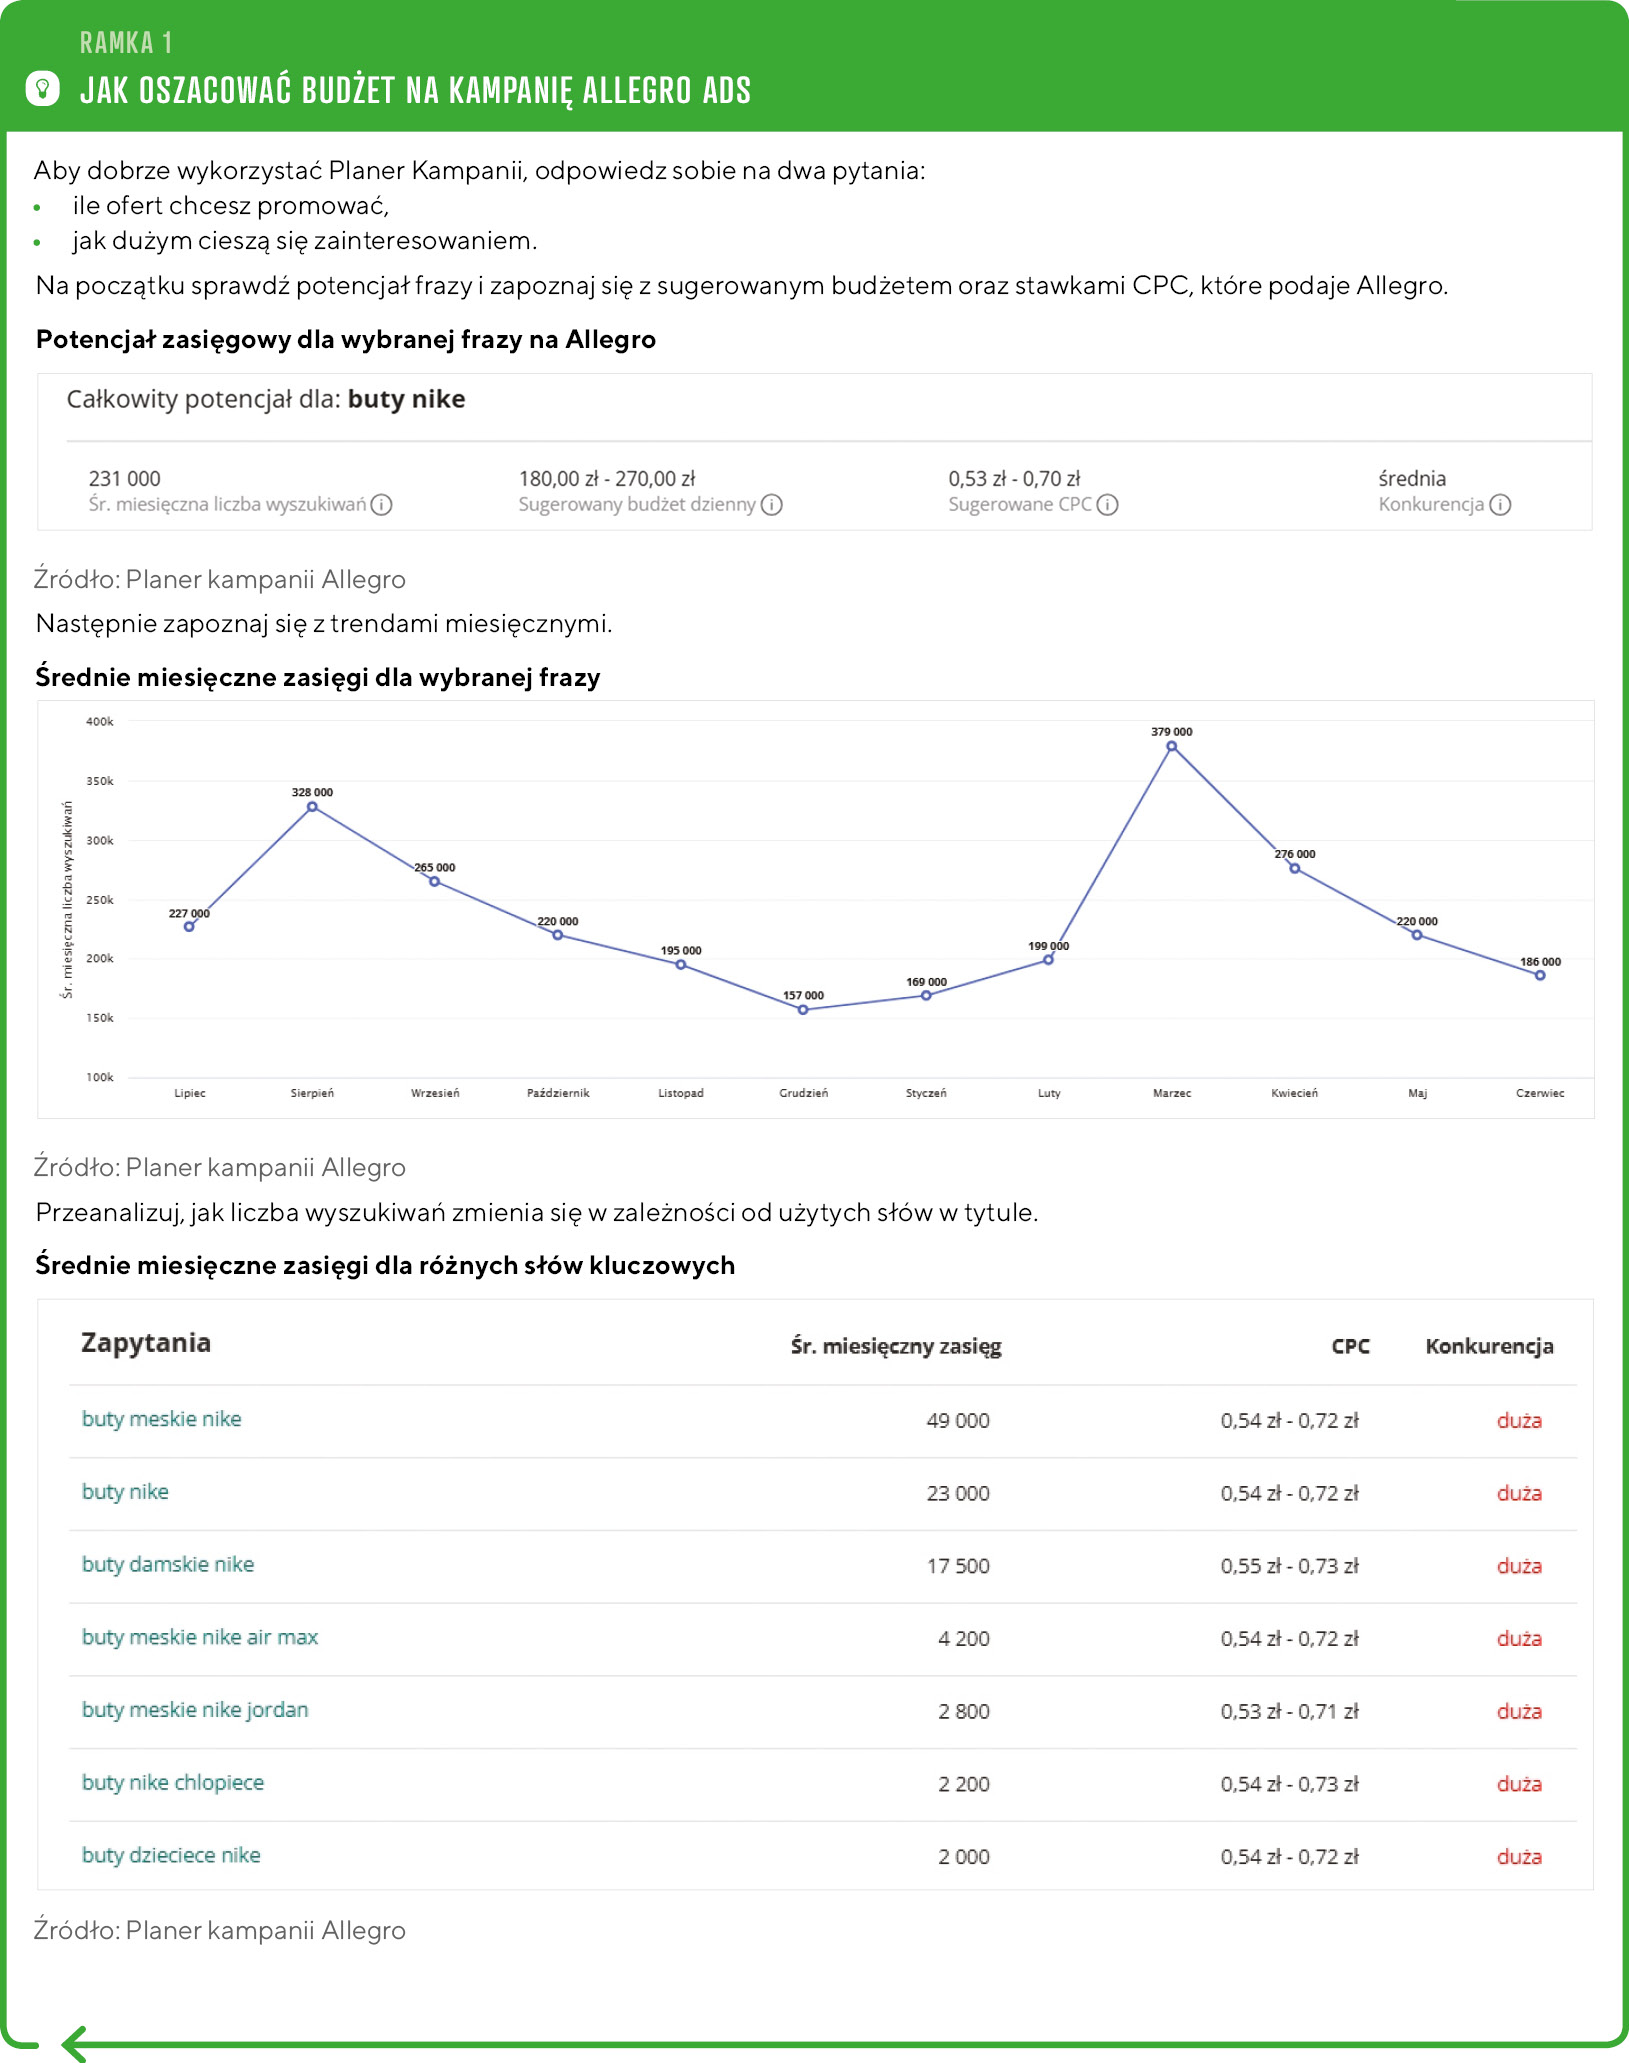Click the CPC column header

click(x=1350, y=1347)
